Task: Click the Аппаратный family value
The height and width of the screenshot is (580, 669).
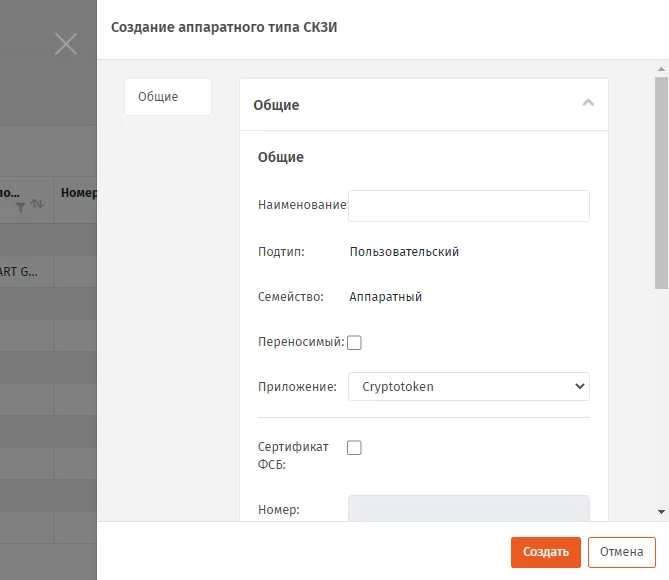Action: [385, 297]
